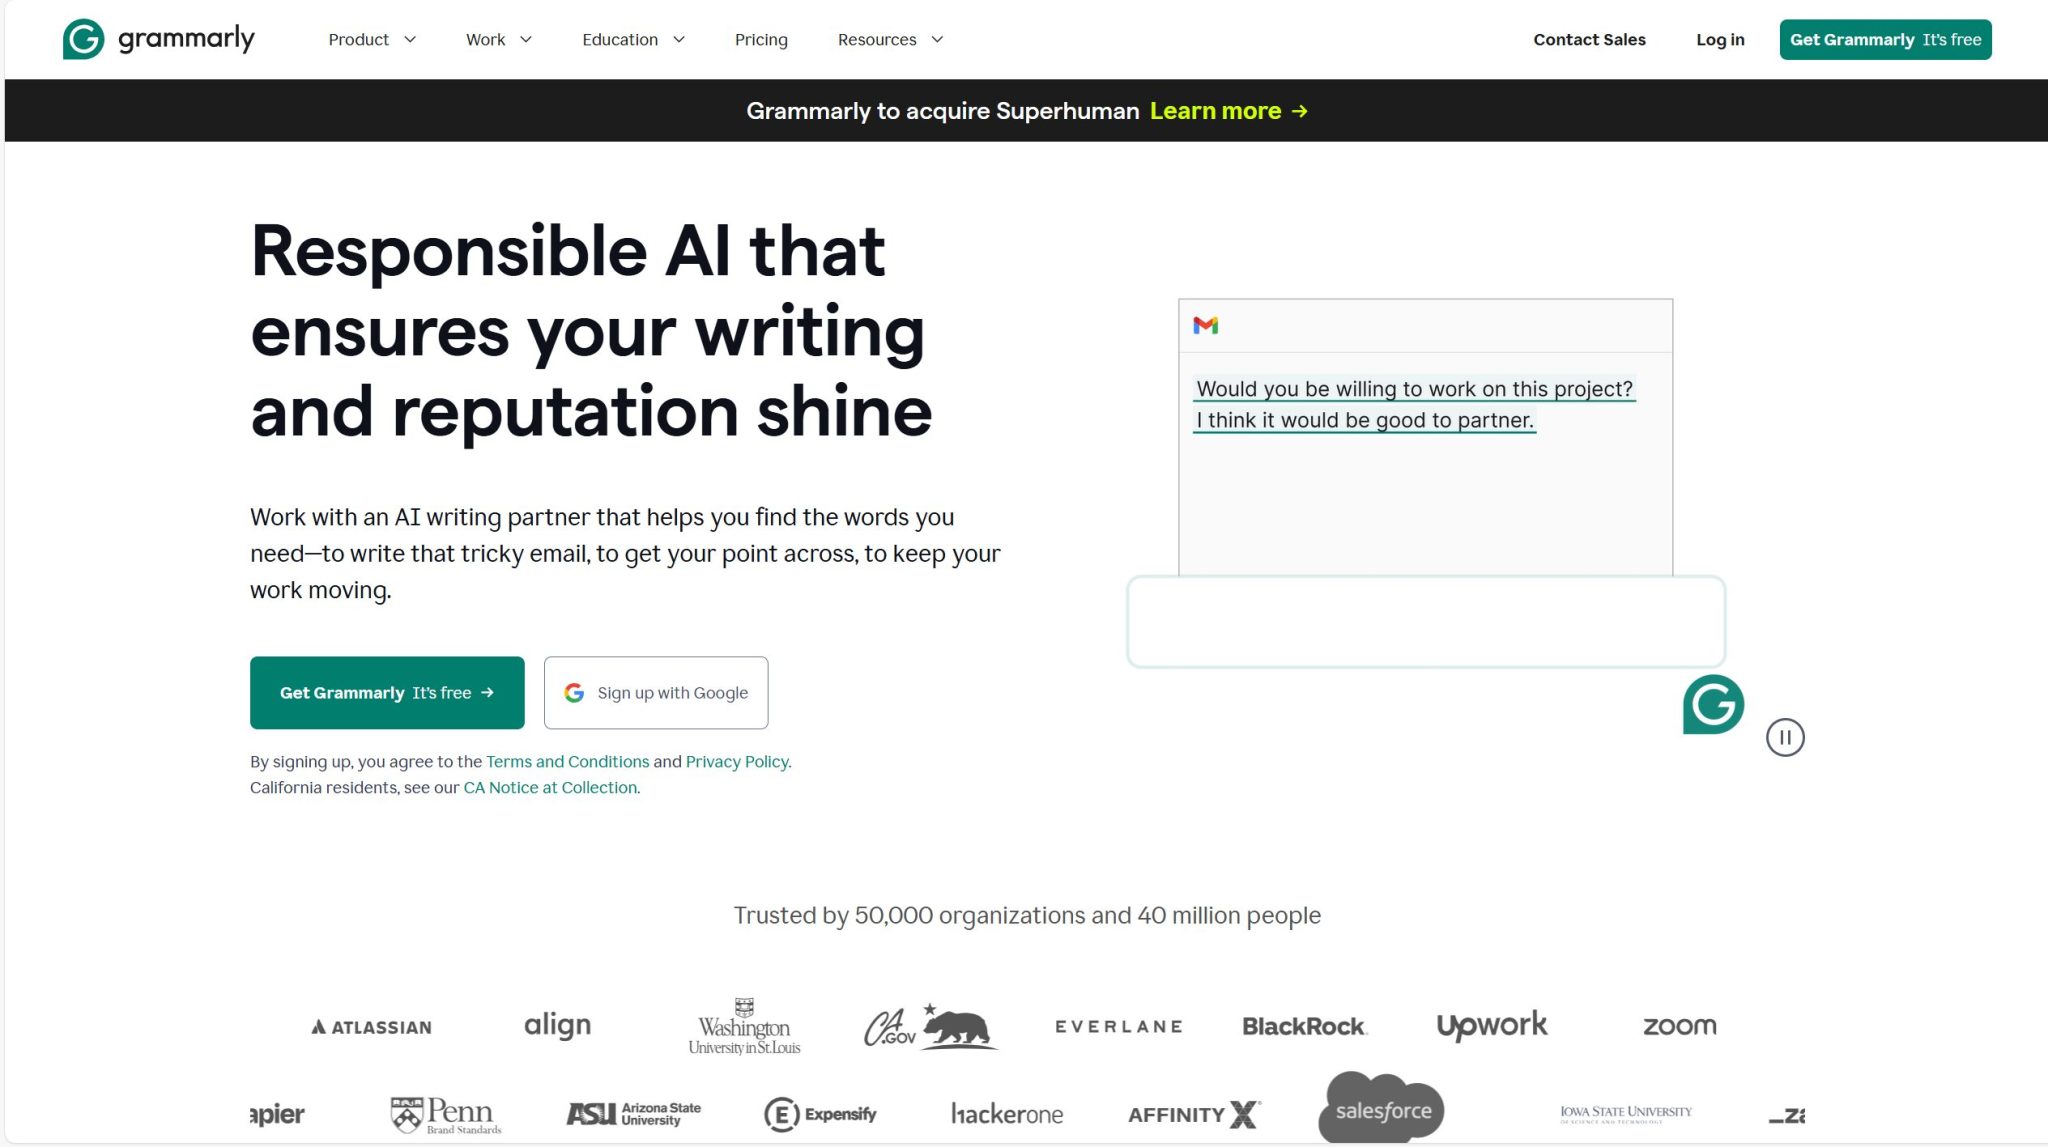This screenshot has height=1147, width=2048.
Task: Click Contact Sales in header
Action: pos(1589,40)
